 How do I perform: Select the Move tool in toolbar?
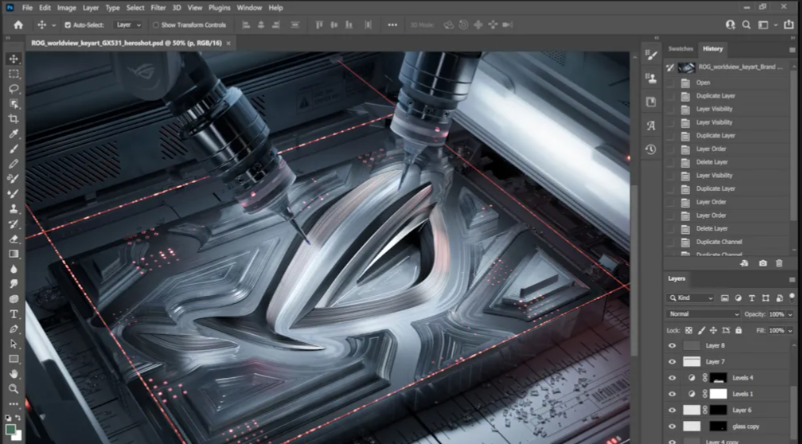pyautogui.click(x=13, y=59)
